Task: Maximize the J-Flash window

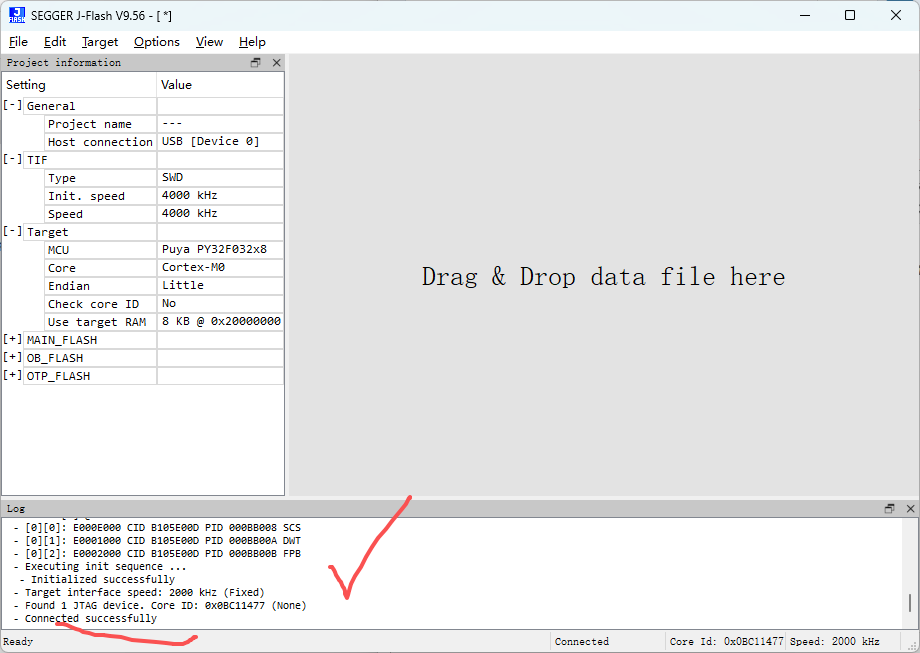Action: click(x=850, y=15)
